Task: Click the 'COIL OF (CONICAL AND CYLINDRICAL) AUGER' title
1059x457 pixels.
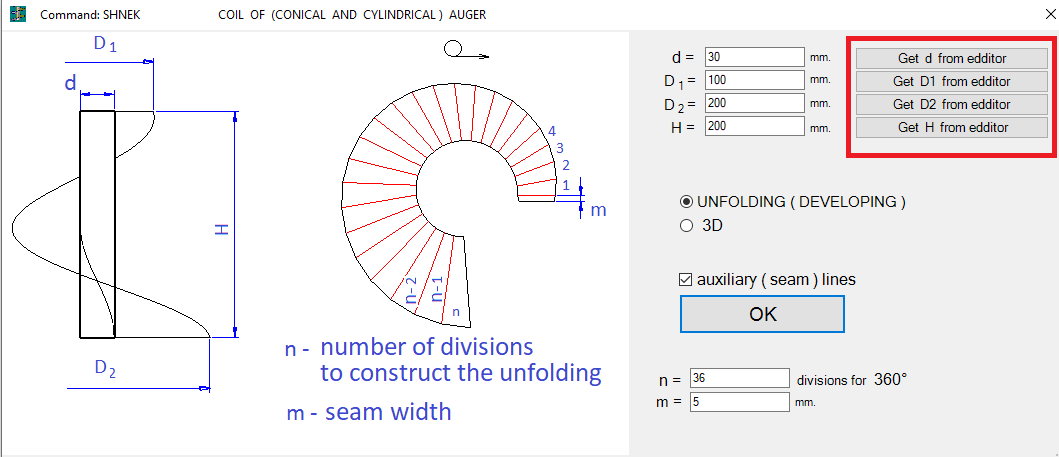Action: [x=352, y=14]
